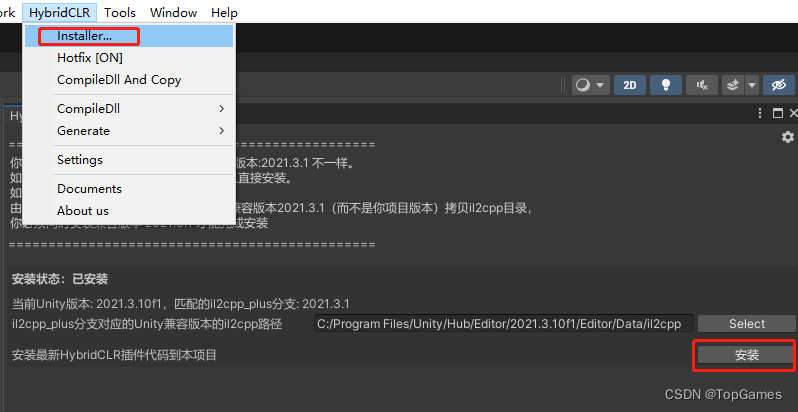Toggle the Hotfix [ON] menu entry

click(x=129, y=58)
